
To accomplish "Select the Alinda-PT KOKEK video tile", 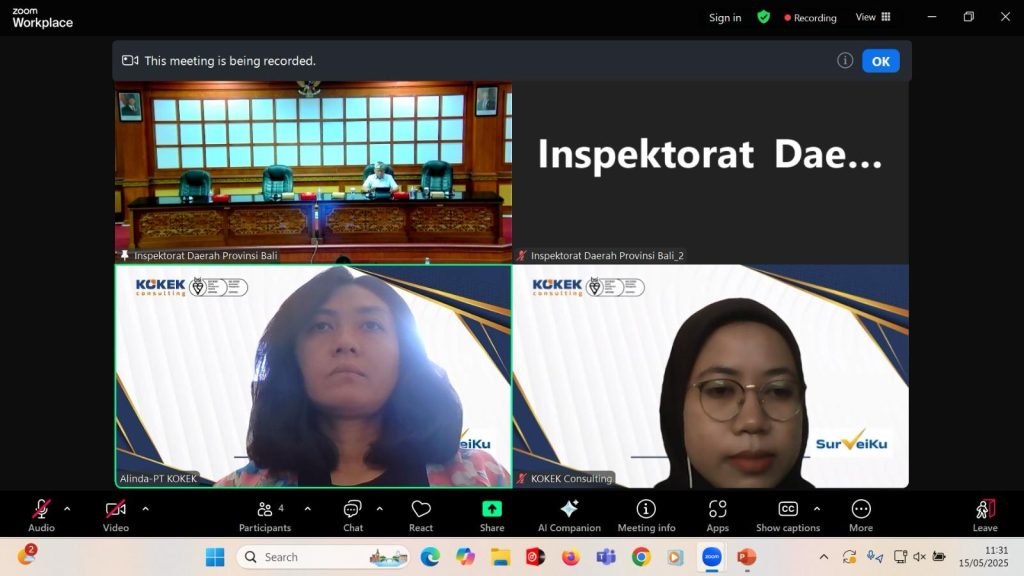I will pos(313,376).
